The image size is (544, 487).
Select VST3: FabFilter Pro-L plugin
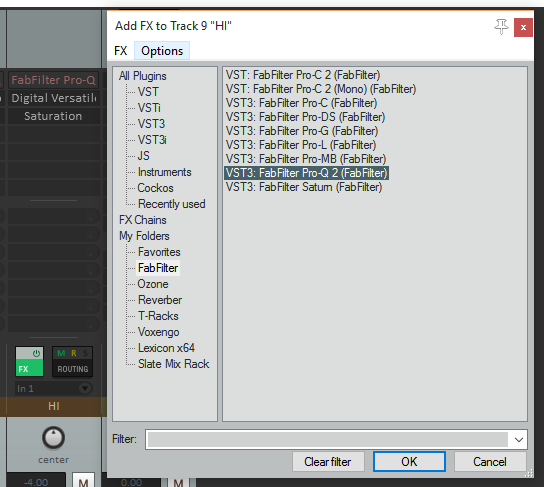pos(301,145)
